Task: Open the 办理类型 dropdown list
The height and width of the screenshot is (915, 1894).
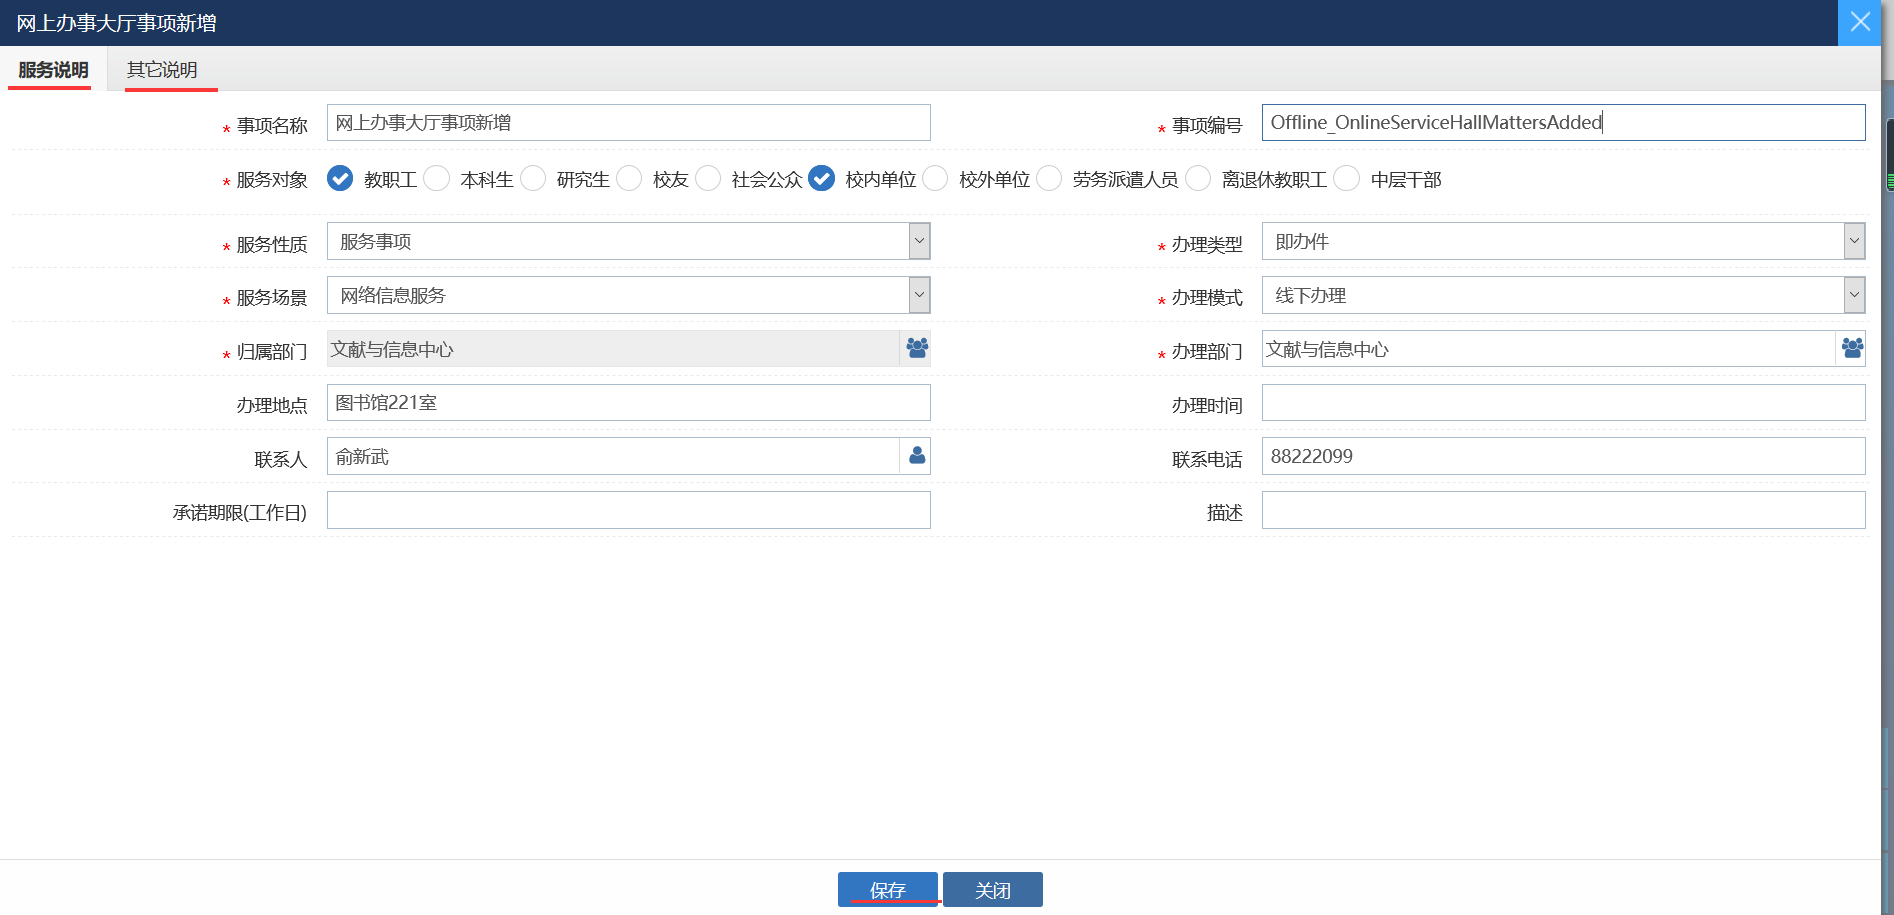Action: 1854,241
